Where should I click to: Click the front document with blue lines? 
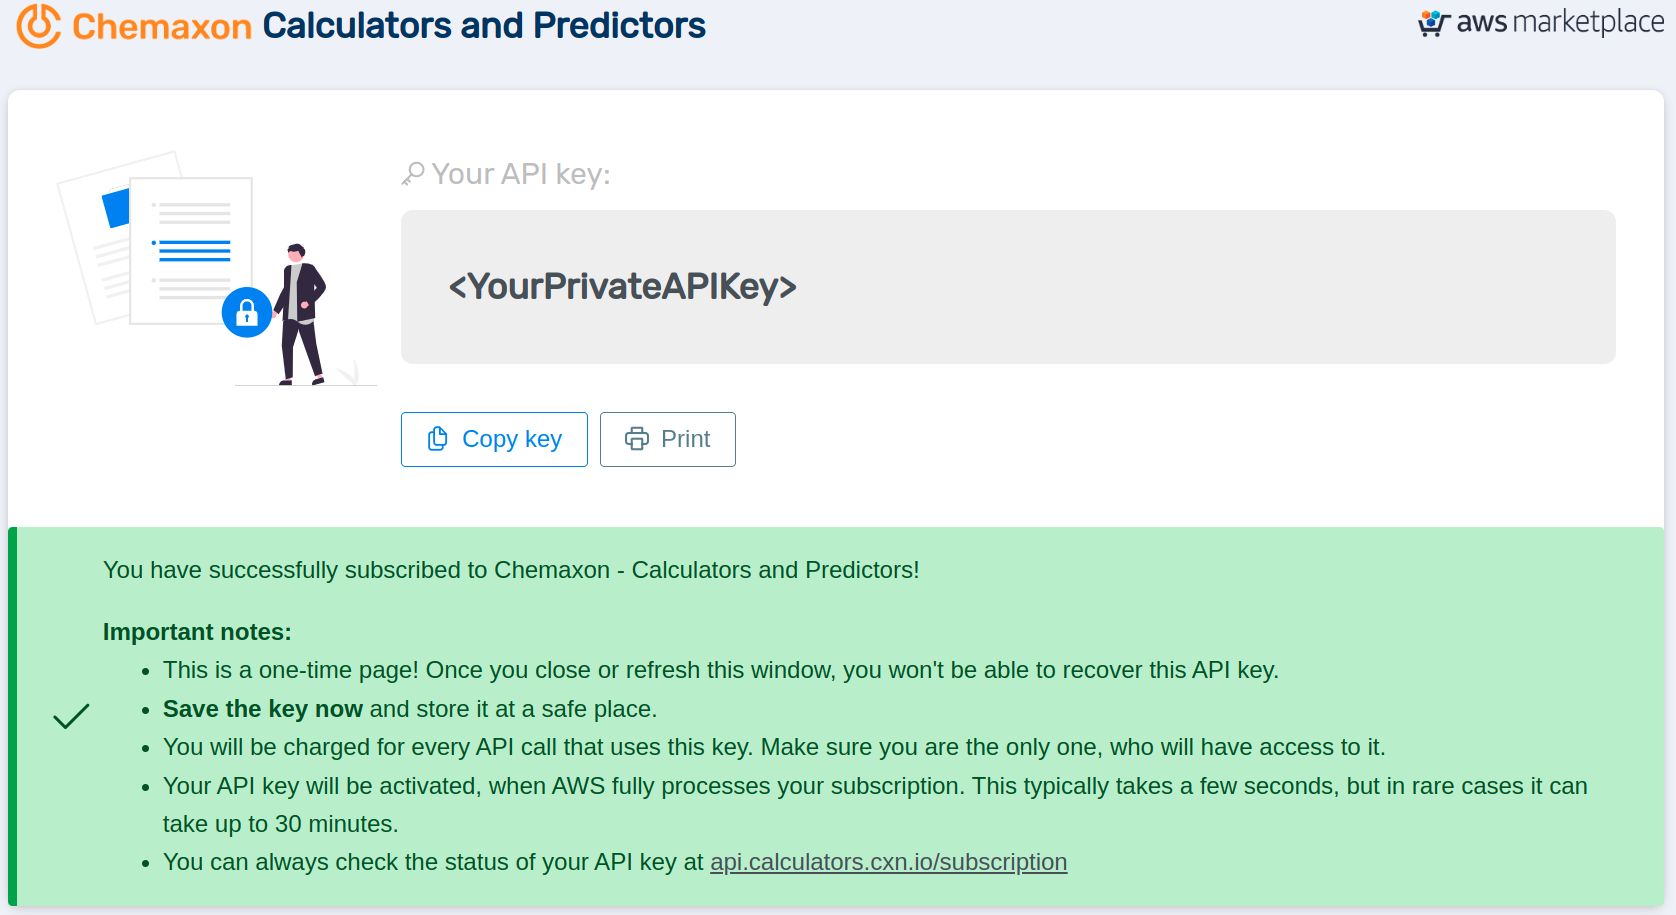[x=191, y=250]
